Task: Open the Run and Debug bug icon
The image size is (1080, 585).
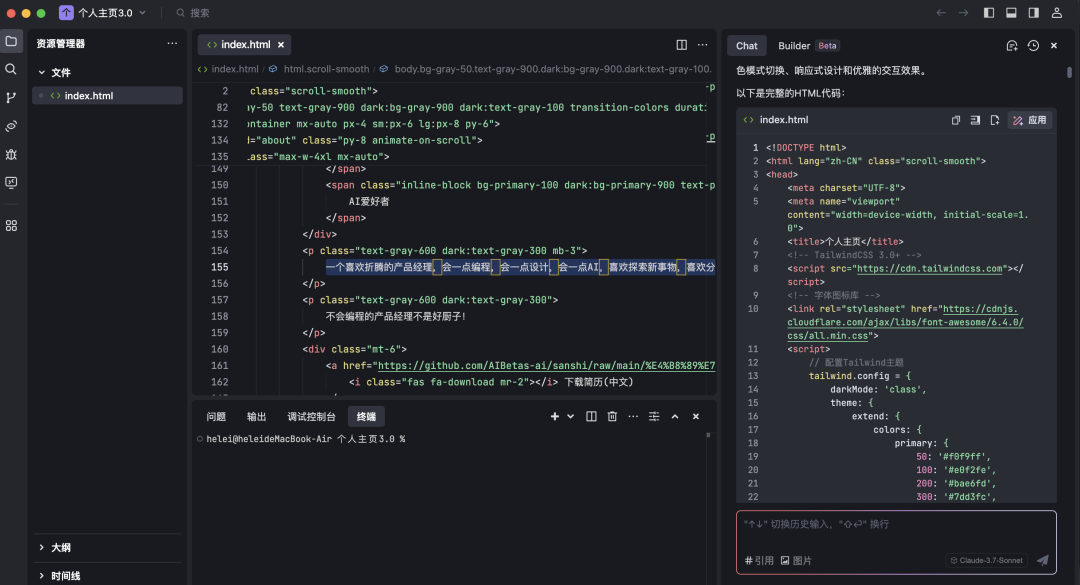Action: pyautogui.click(x=11, y=154)
